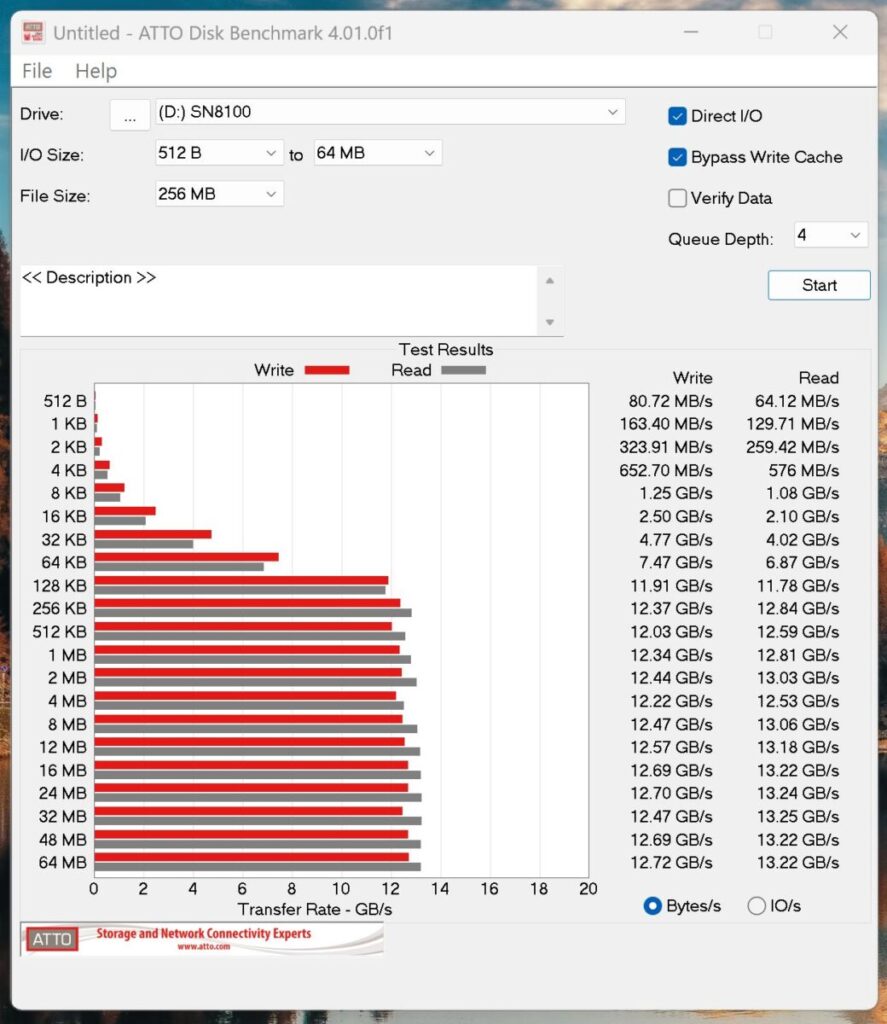Open the File Size 256 MB dropdown
887x1024 pixels.
click(219, 194)
